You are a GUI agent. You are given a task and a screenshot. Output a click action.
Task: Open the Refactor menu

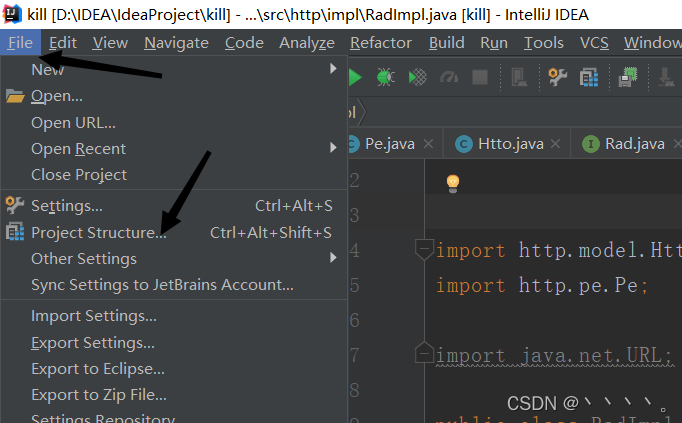381,43
